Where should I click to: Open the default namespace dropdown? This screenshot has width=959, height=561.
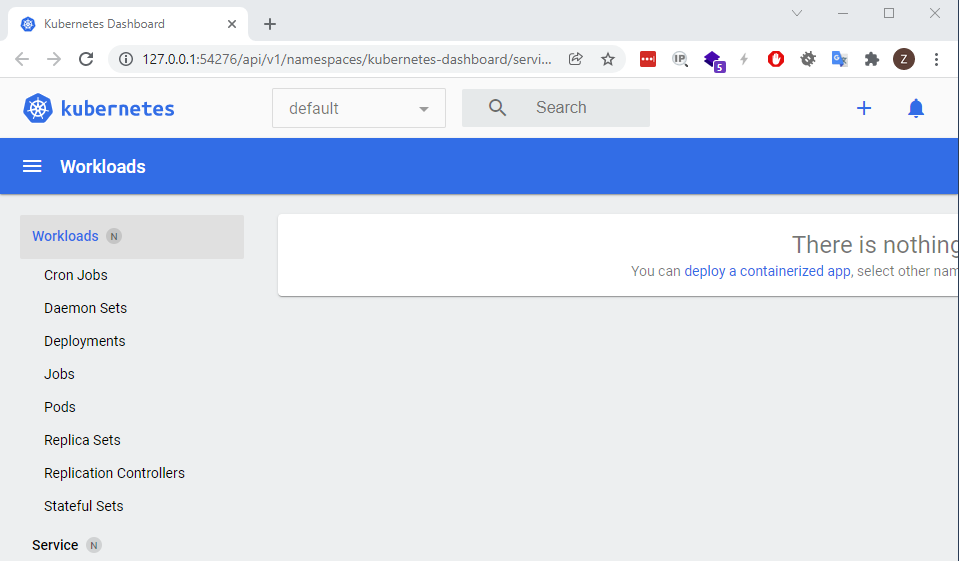click(x=359, y=108)
